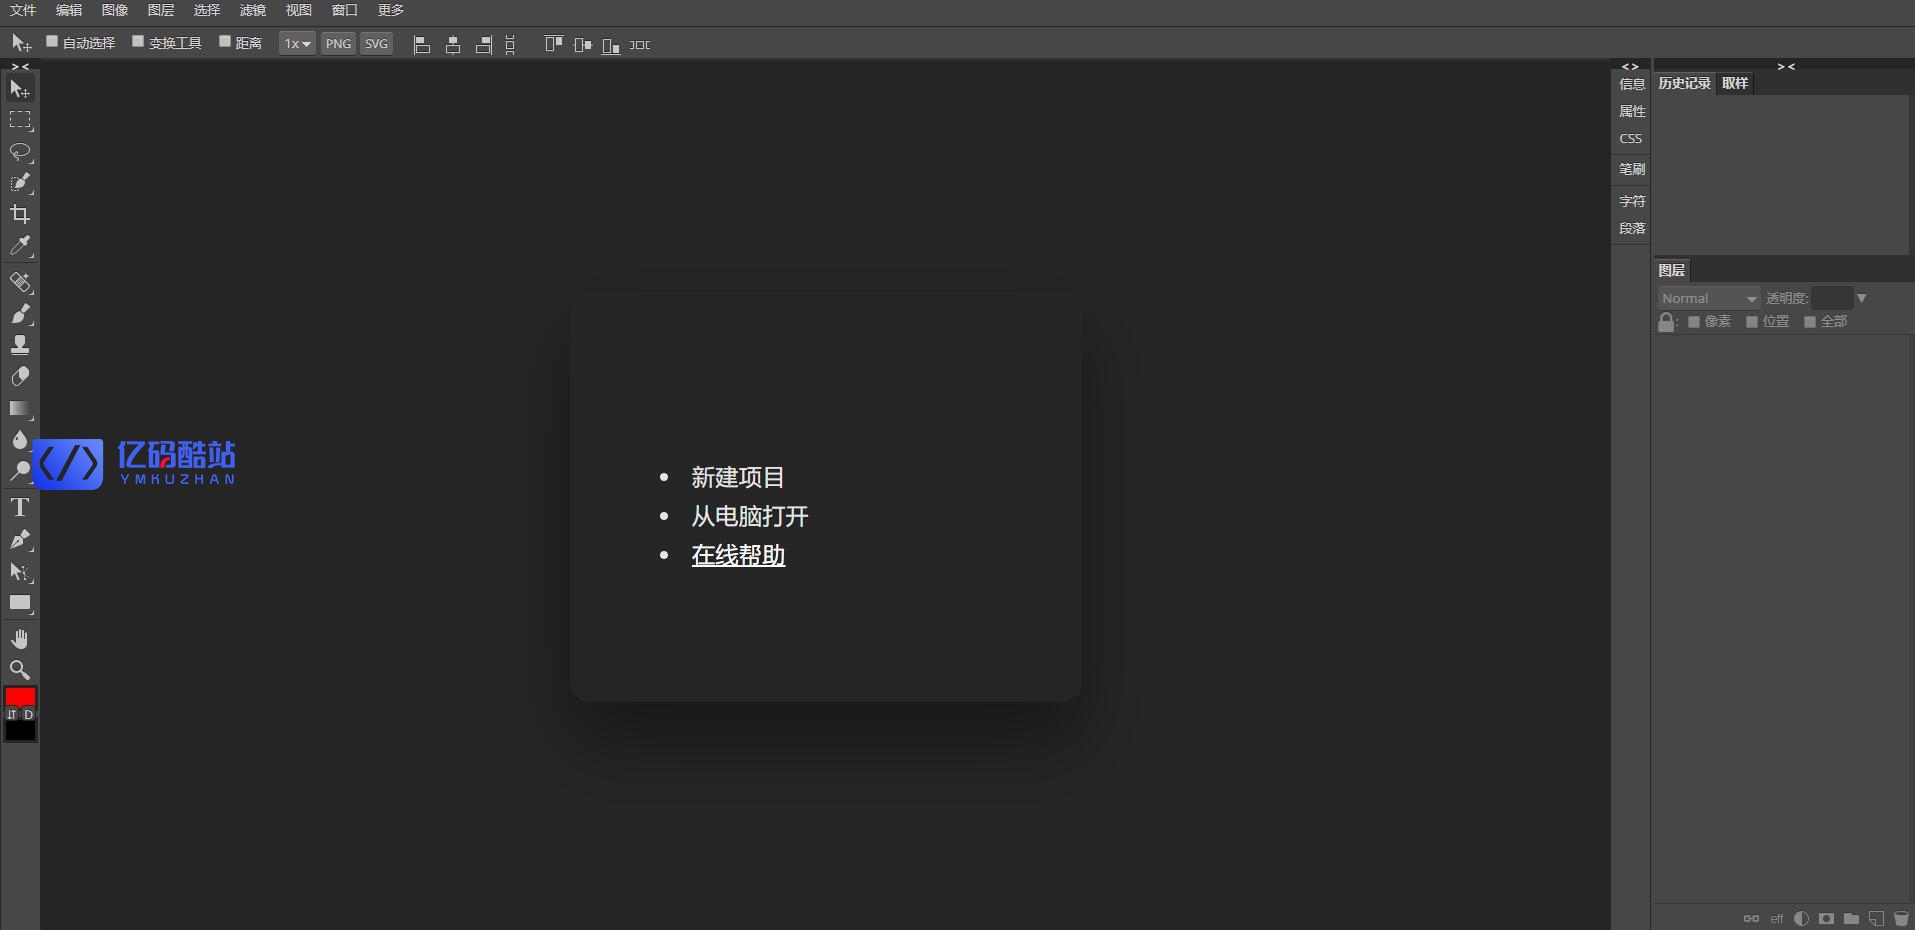Select the Eyedropper tool
1915x930 pixels.
coord(20,246)
